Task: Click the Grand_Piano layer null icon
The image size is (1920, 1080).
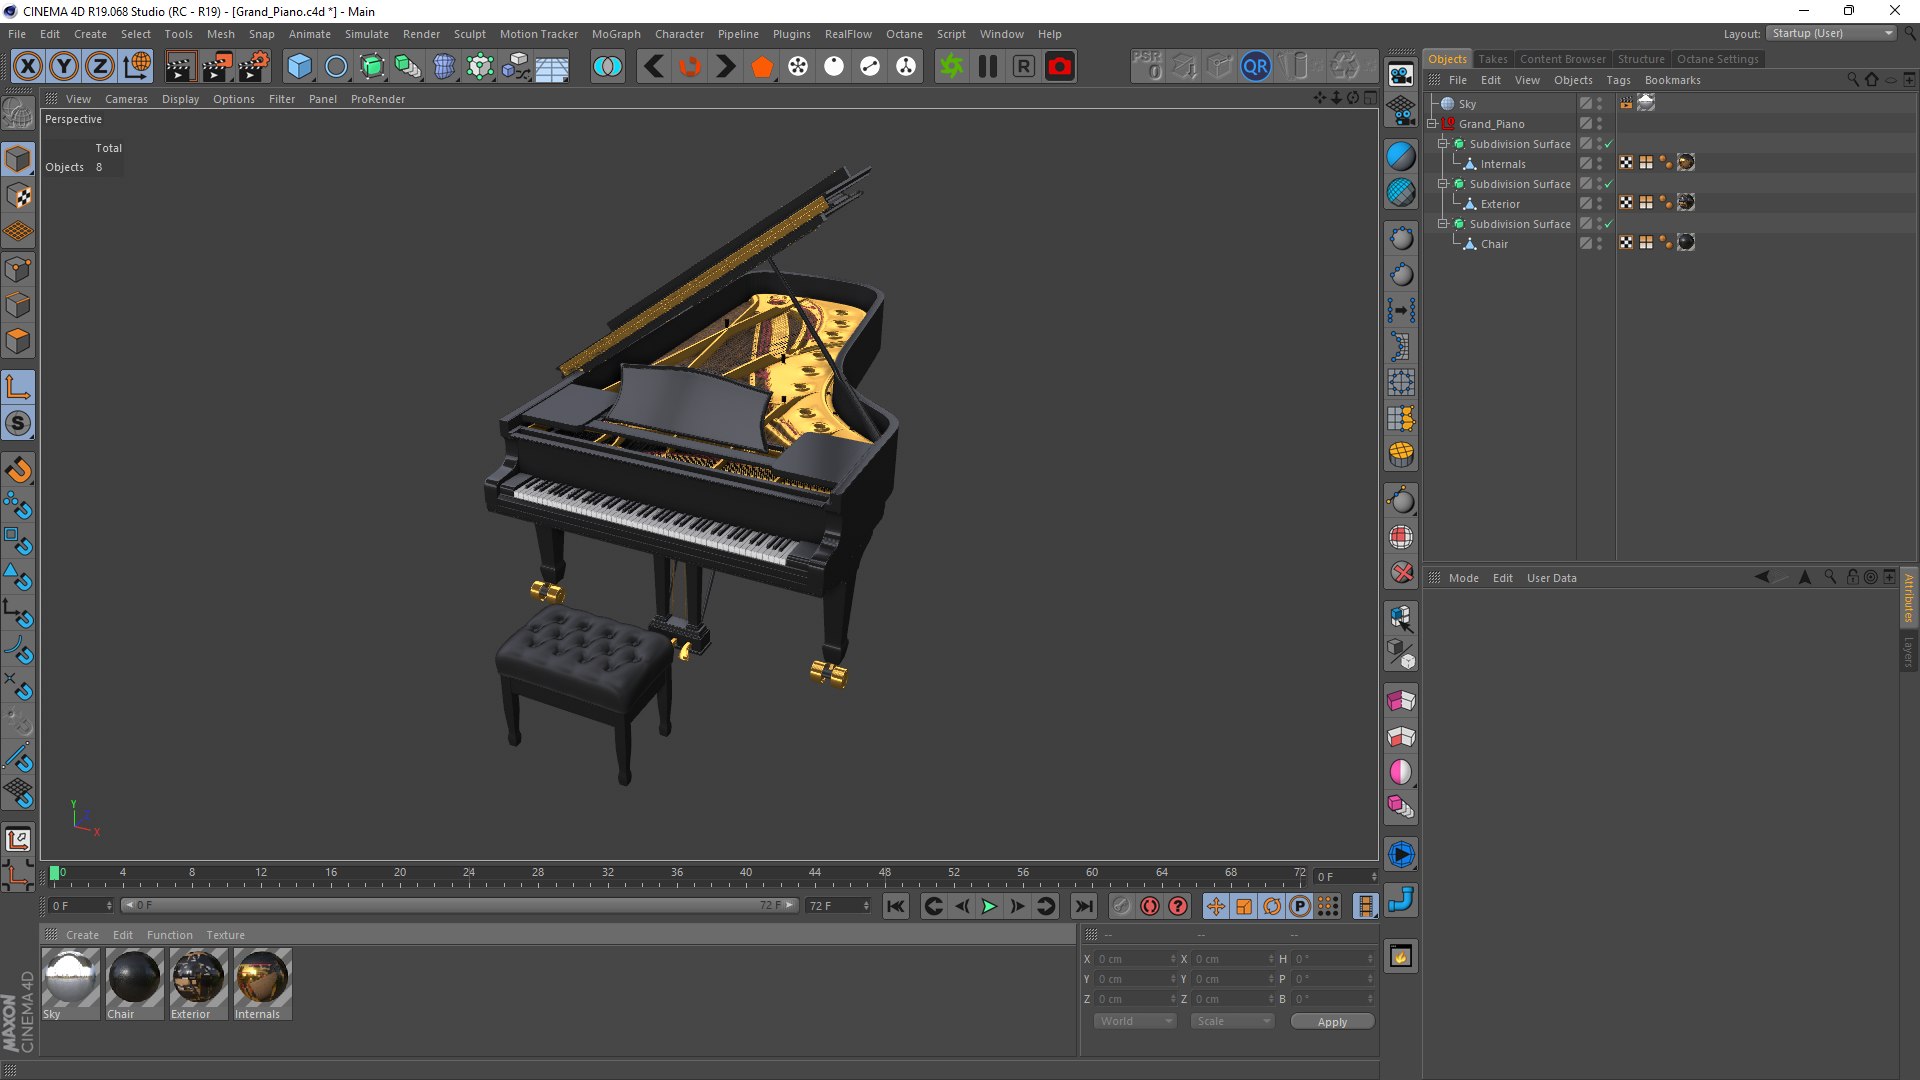Action: [x=1447, y=124]
